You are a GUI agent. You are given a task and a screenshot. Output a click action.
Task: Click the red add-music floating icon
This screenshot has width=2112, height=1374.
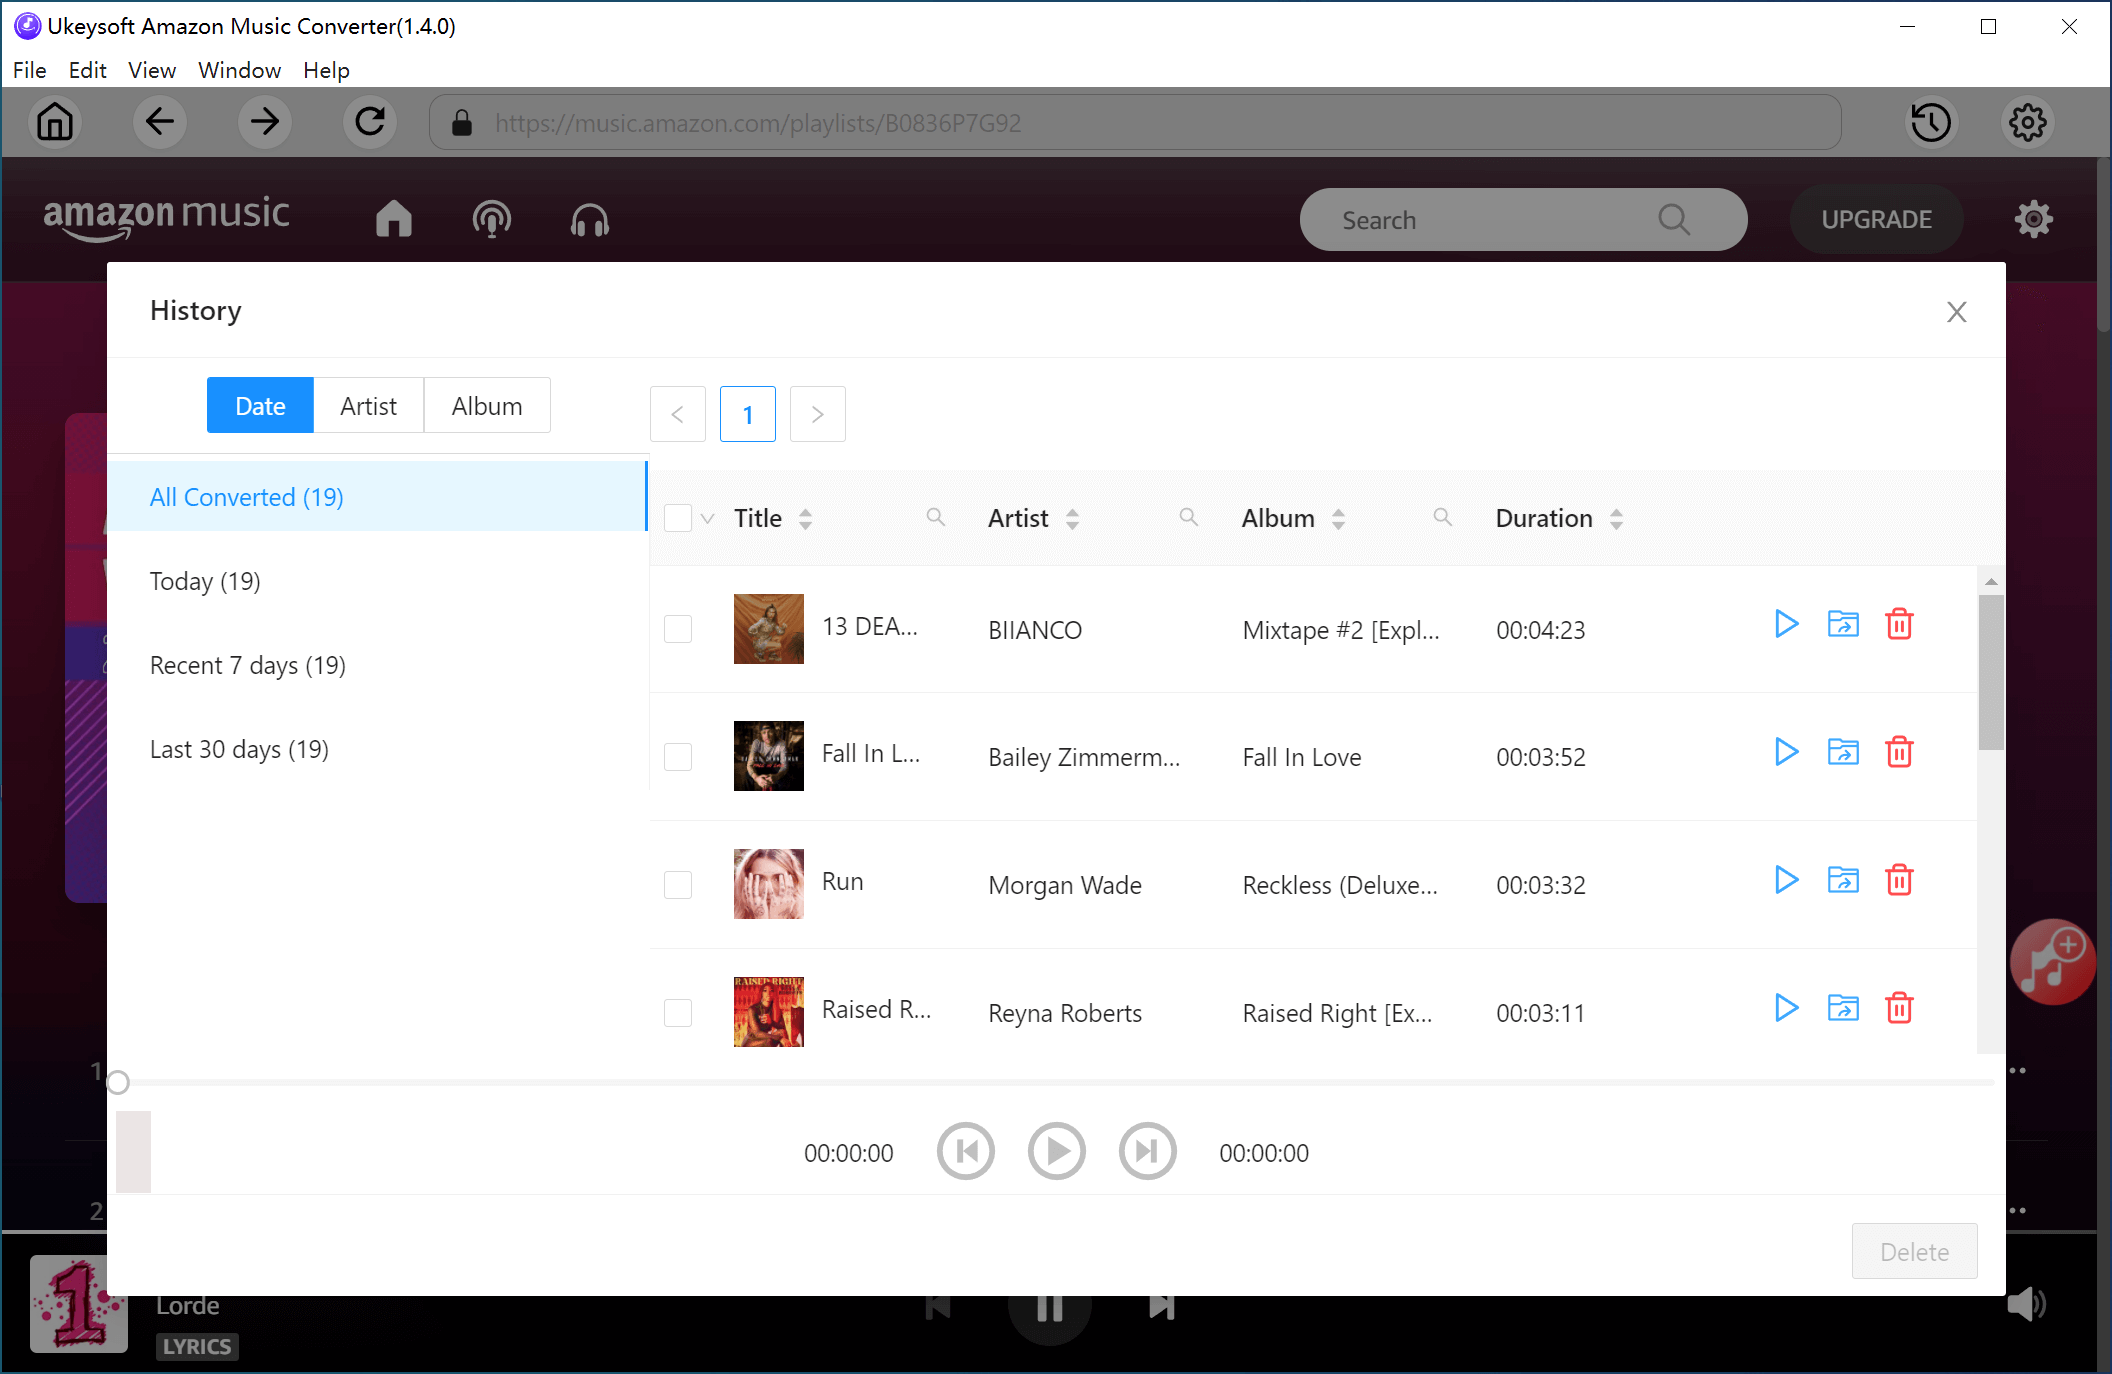pos(2051,962)
